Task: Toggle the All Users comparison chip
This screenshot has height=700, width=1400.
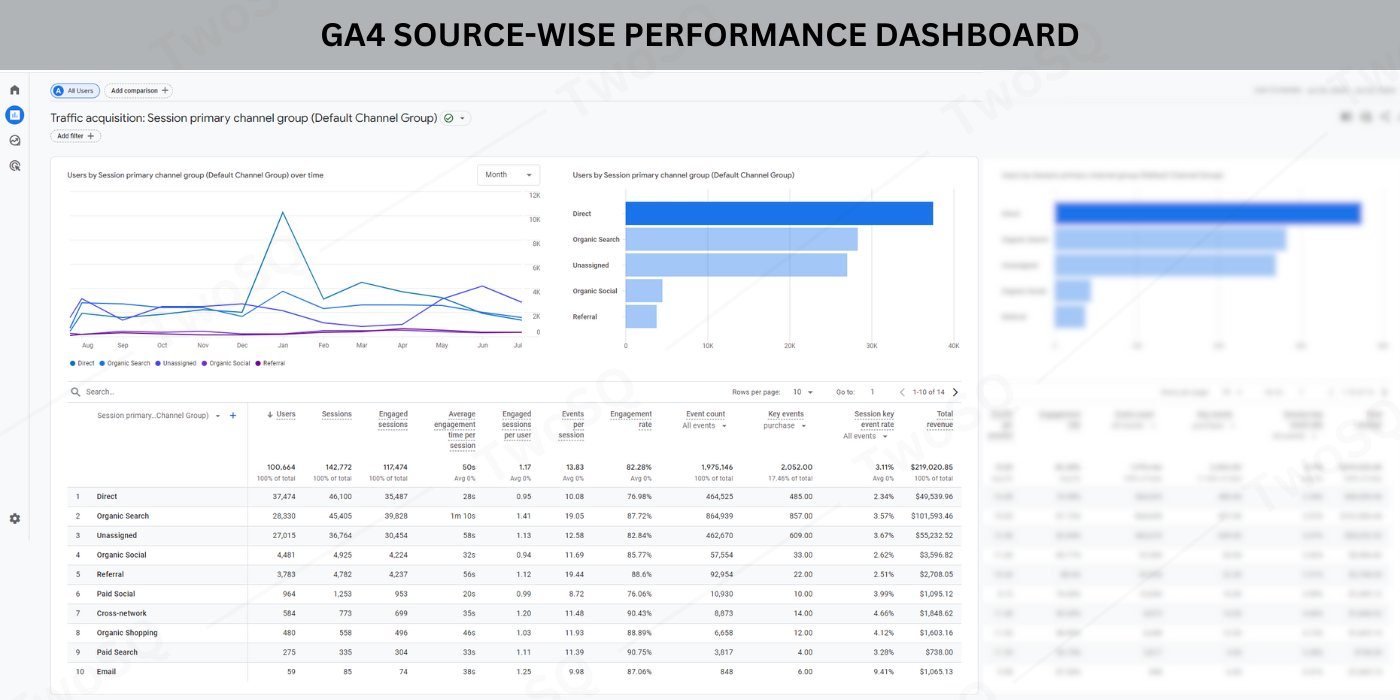Action: click(74, 91)
